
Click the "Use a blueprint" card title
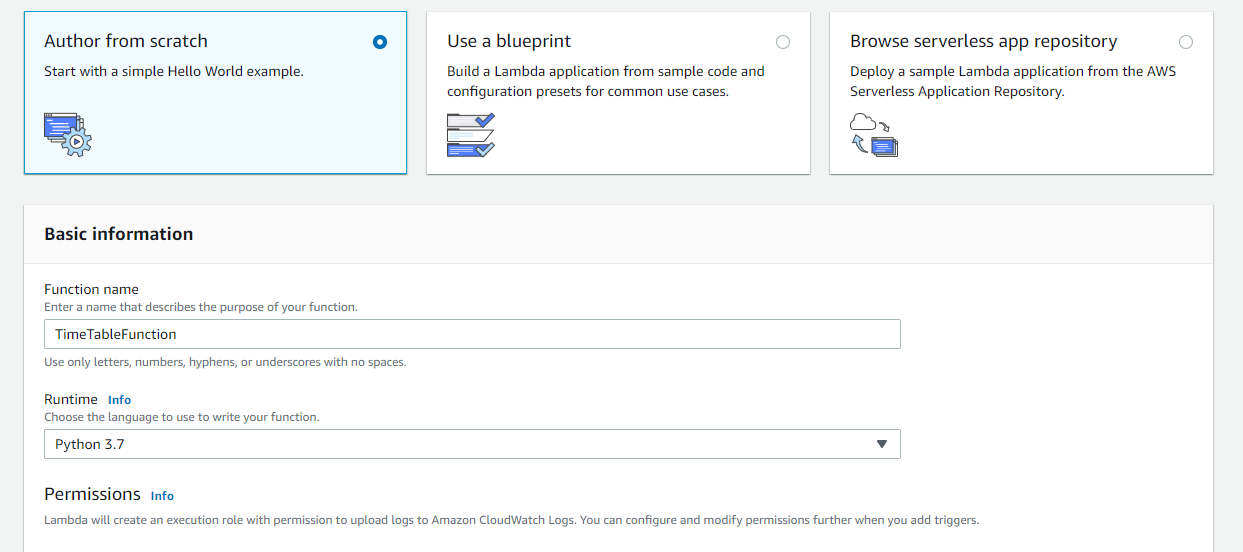click(509, 41)
